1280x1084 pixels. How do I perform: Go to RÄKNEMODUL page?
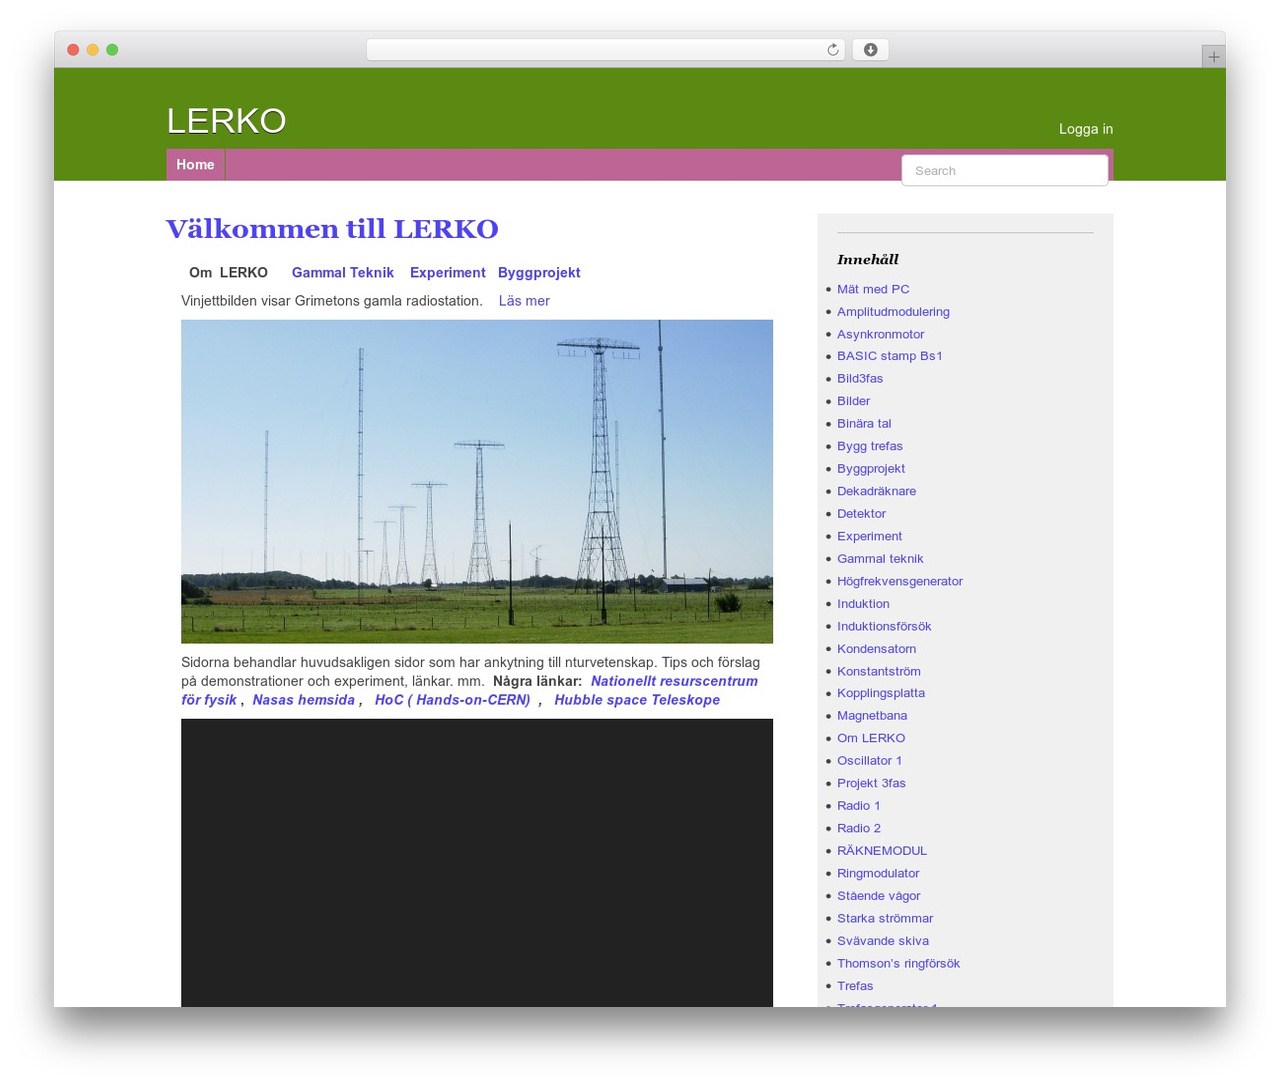(x=882, y=851)
